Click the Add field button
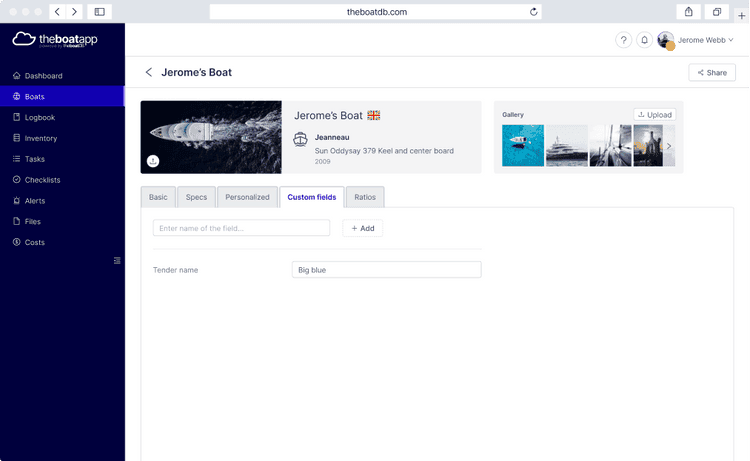The image size is (750, 461). (363, 228)
